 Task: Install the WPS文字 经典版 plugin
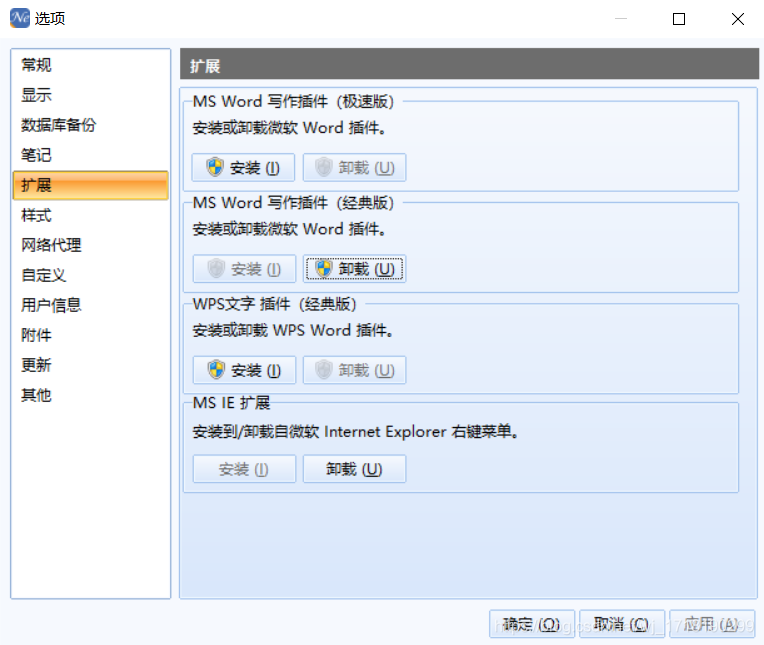pyautogui.click(x=244, y=370)
